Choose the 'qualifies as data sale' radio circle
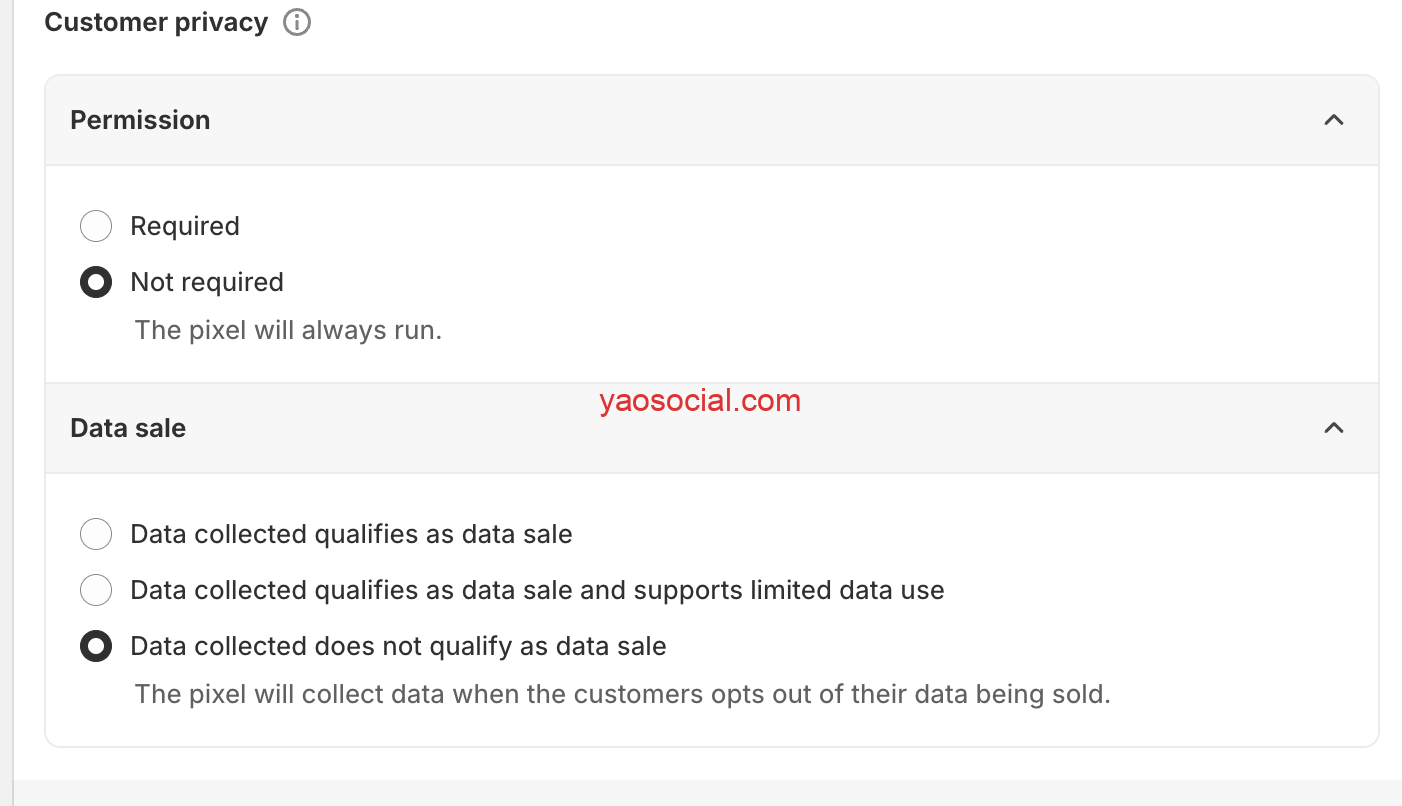 tap(96, 534)
